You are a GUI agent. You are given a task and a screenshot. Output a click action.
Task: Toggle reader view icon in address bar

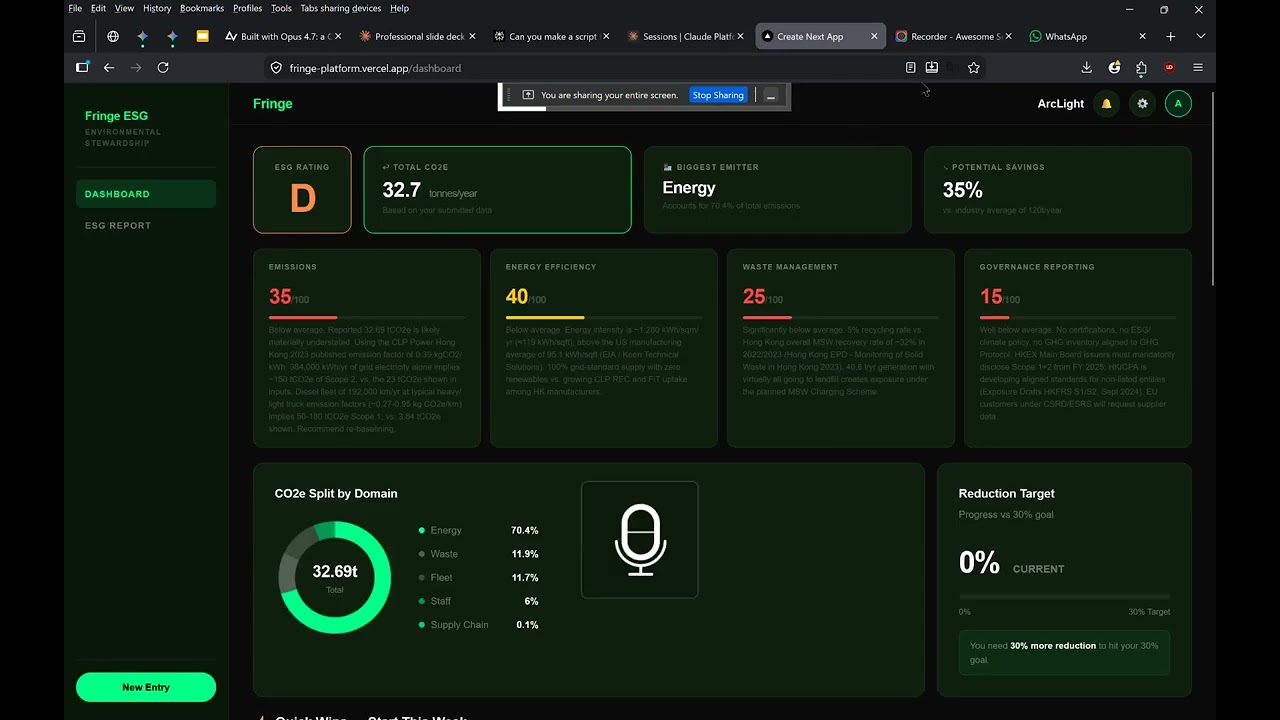(910, 68)
